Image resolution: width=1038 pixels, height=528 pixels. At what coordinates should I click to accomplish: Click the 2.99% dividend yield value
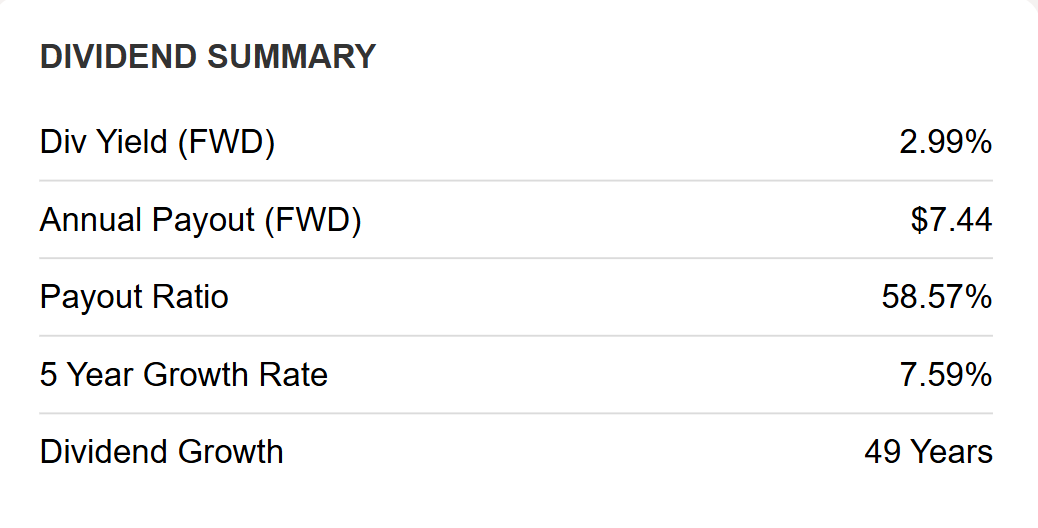945,142
